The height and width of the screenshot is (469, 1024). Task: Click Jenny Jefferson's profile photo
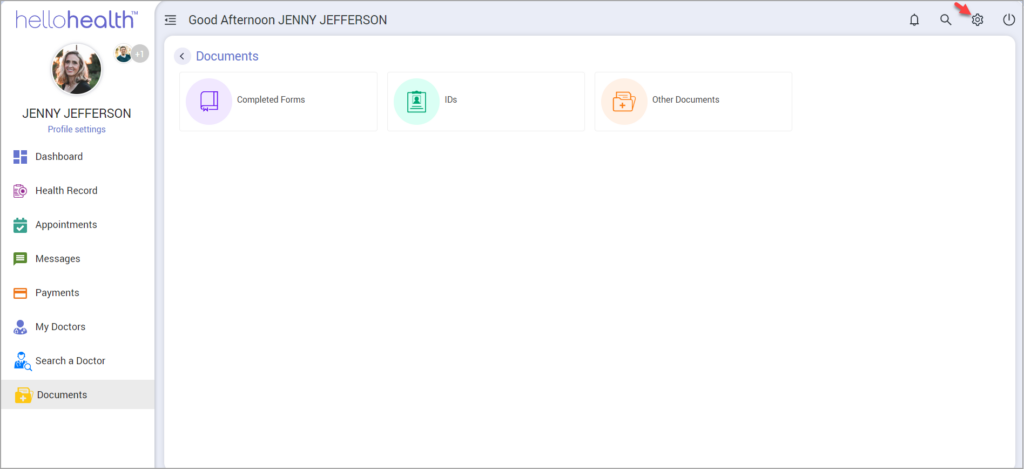click(x=76, y=69)
